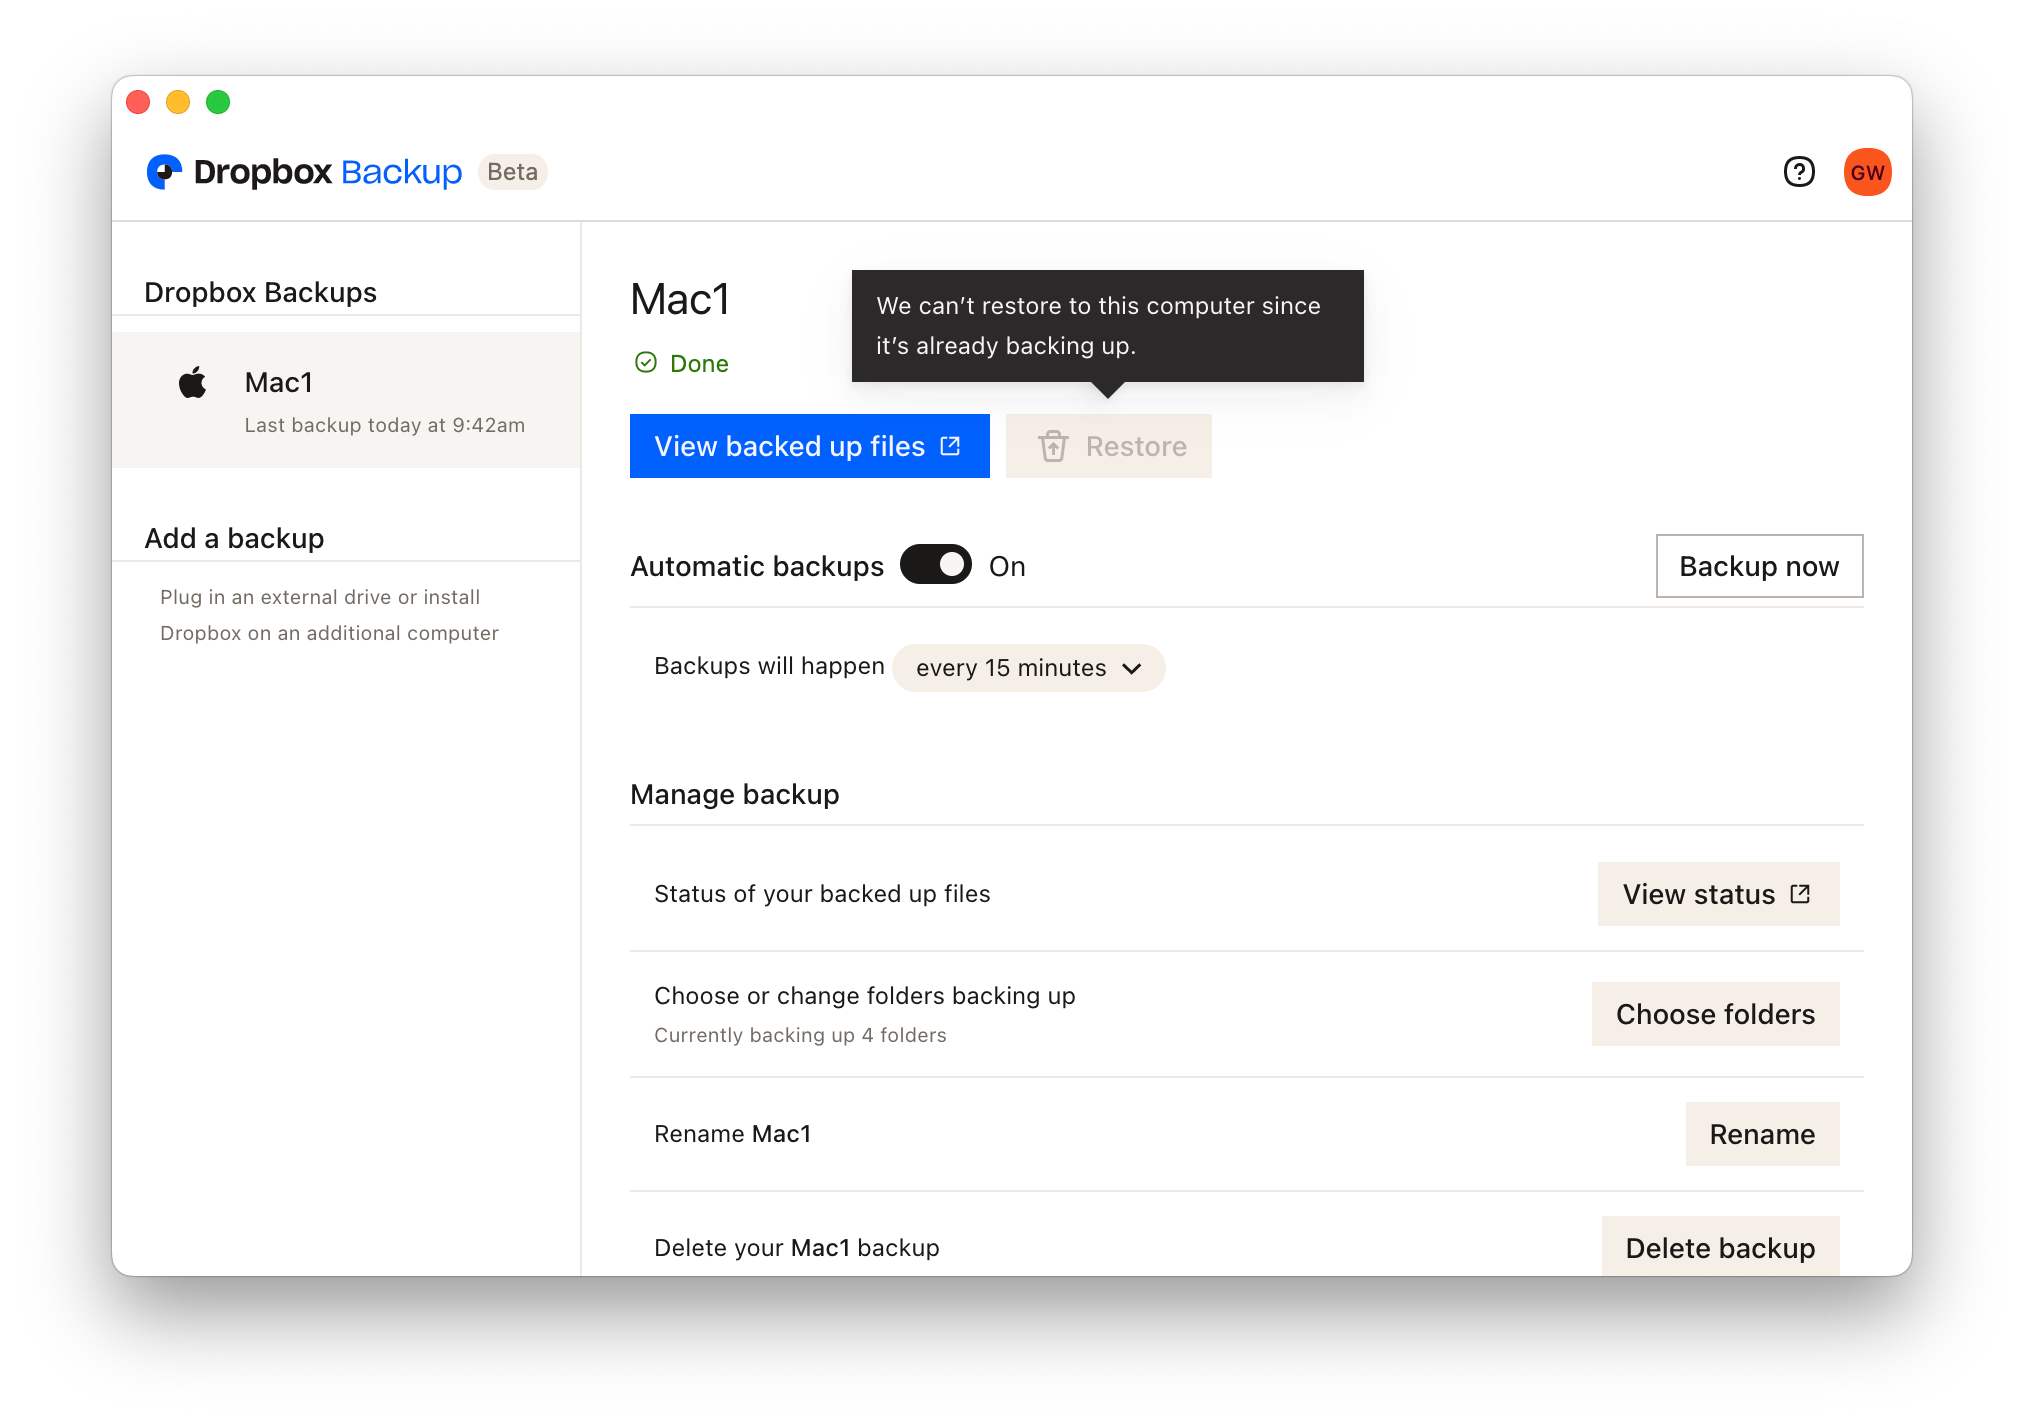Click the user profile GW avatar icon
This screenshot has width=2024, height=1424.
click(1867, 173)
